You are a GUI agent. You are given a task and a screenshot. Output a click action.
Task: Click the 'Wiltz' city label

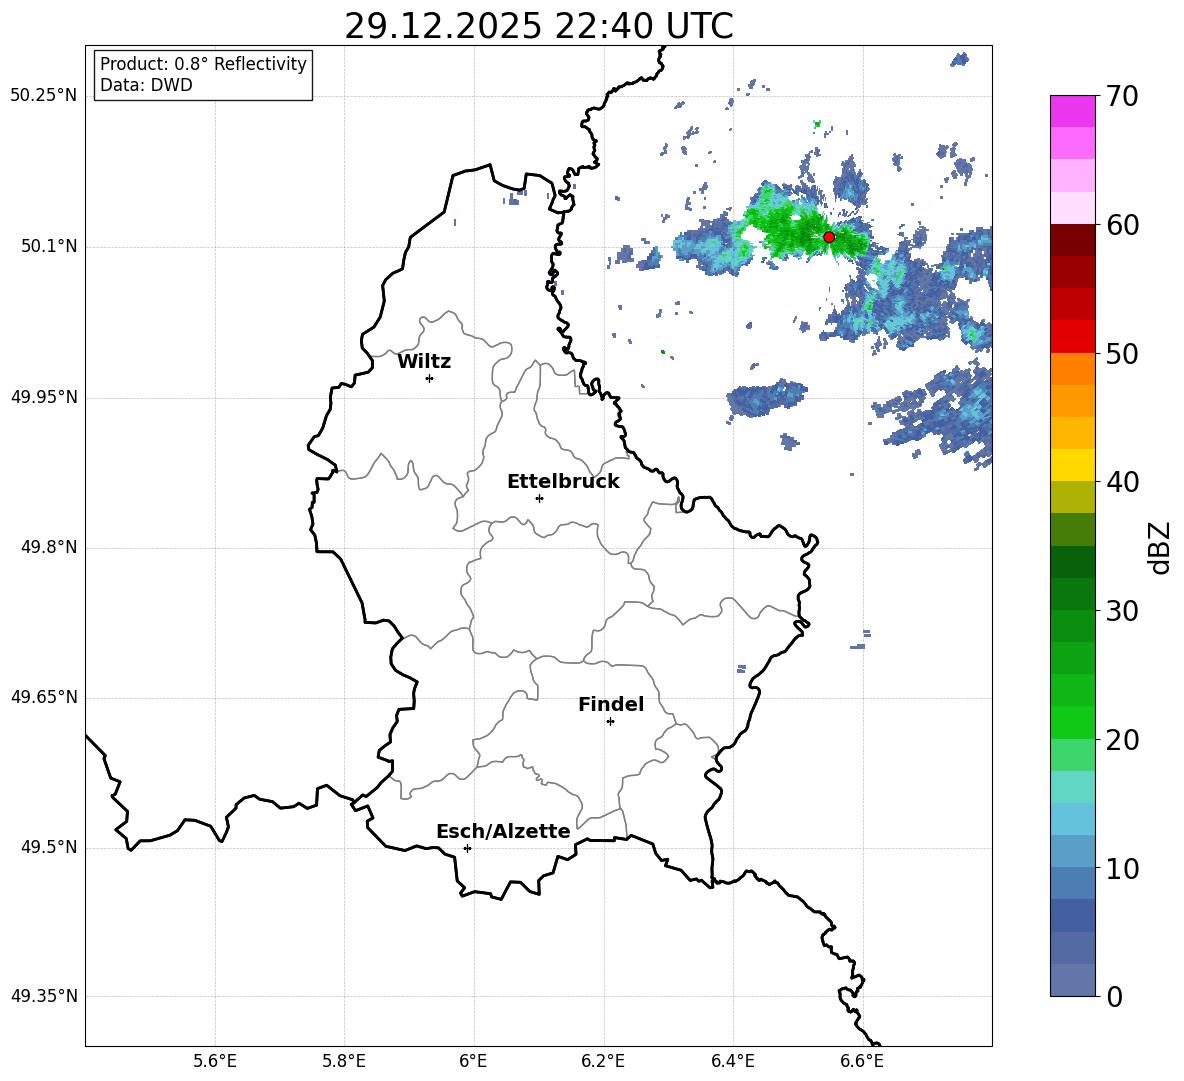coord(424,362)
